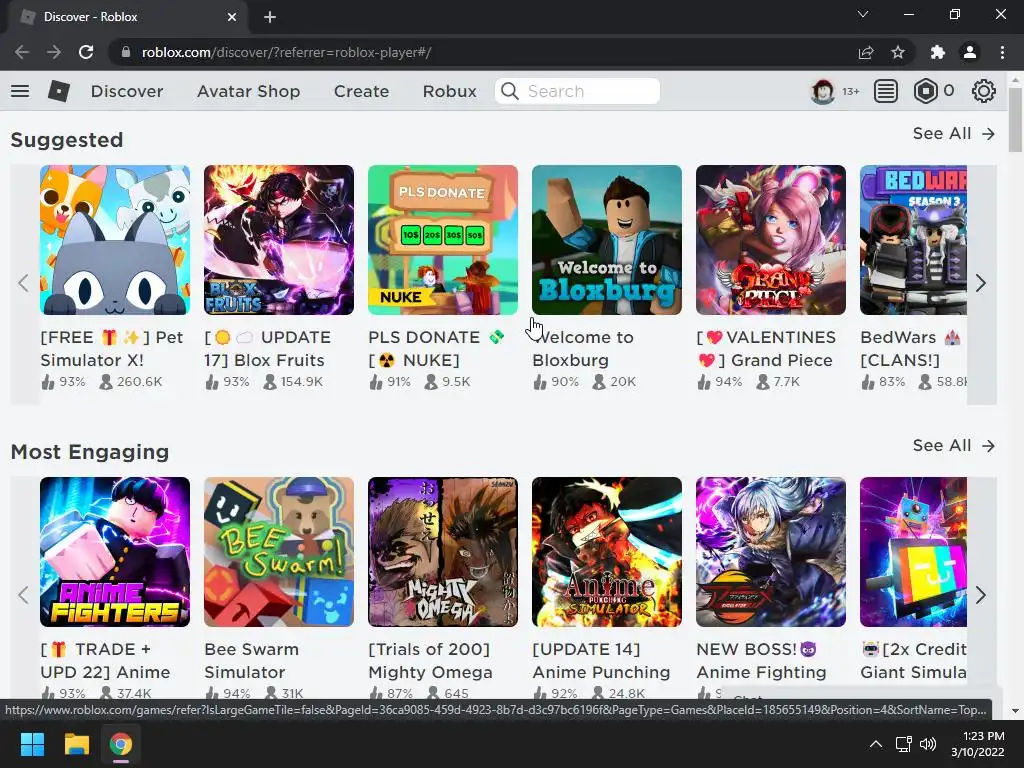The image size is (1024, 768).
Task: Click the 'Bee Swarm Simulator' title
Action: 251,660
